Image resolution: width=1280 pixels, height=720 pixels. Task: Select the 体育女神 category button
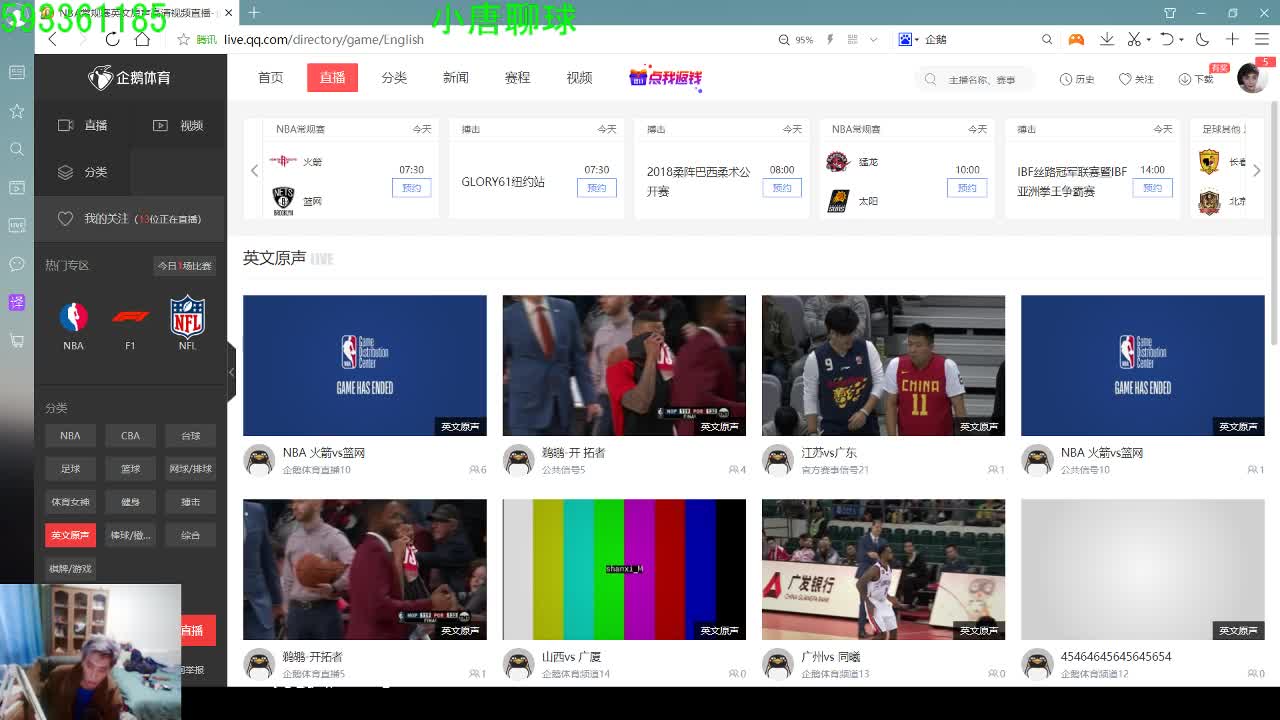click(x=70, y=502)
